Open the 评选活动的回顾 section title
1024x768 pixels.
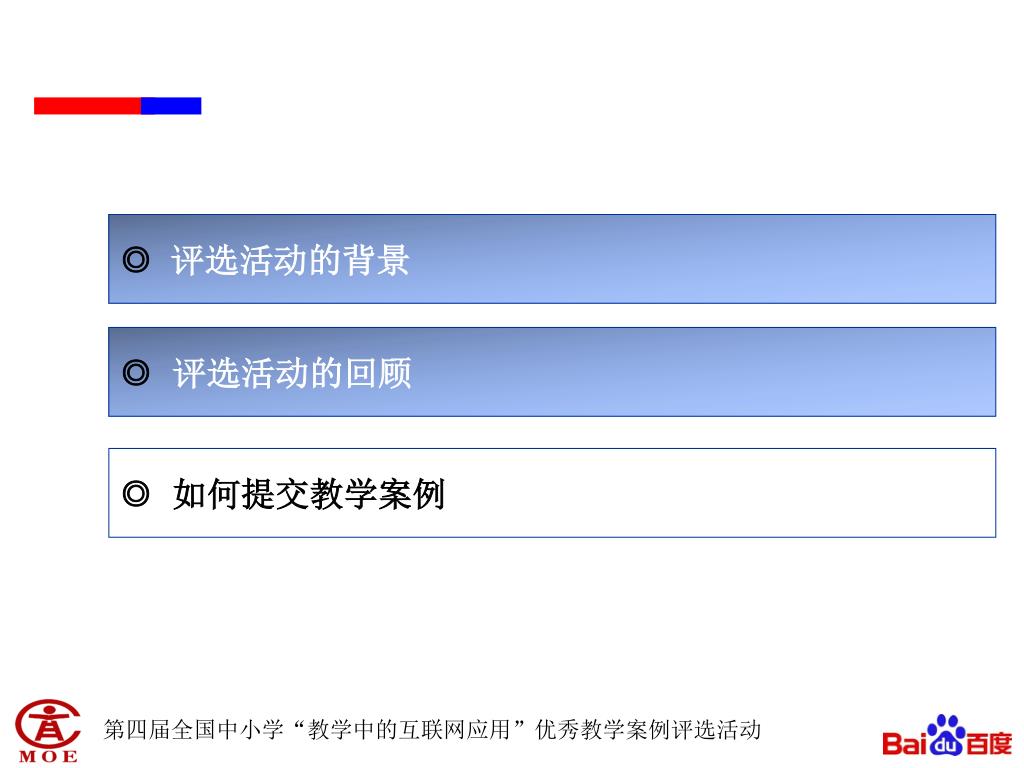[x=291, y=373]
